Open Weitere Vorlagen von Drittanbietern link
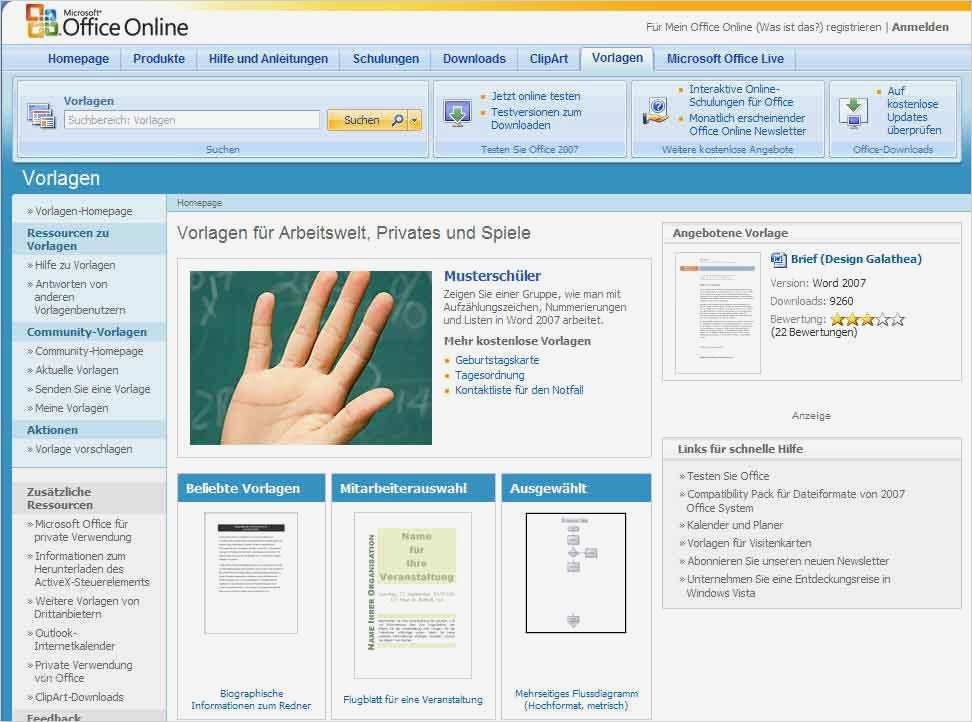 click(87, 607)
